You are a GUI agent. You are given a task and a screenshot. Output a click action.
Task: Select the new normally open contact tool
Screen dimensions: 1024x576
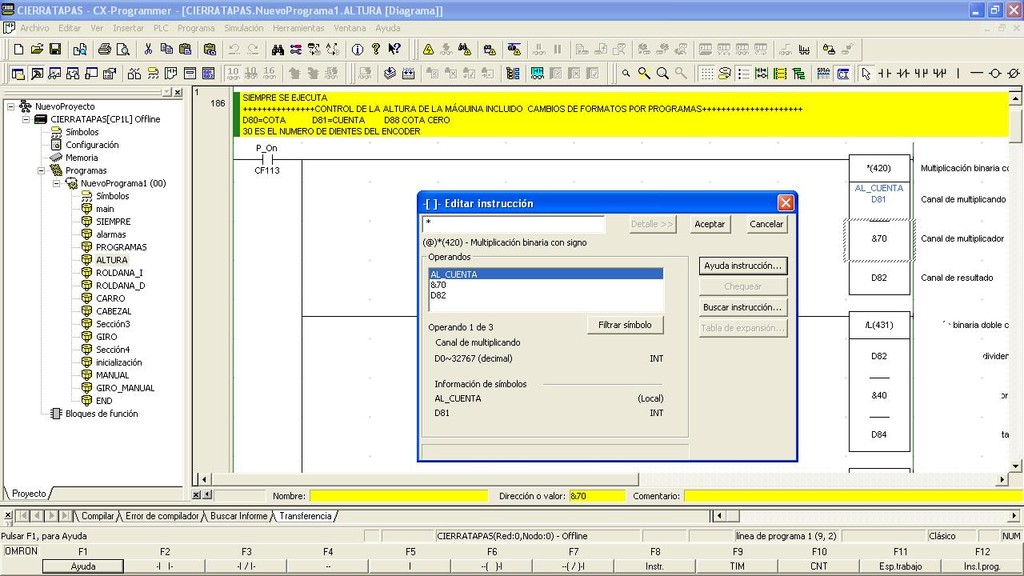pyautogui.click(x=885, y=73)
